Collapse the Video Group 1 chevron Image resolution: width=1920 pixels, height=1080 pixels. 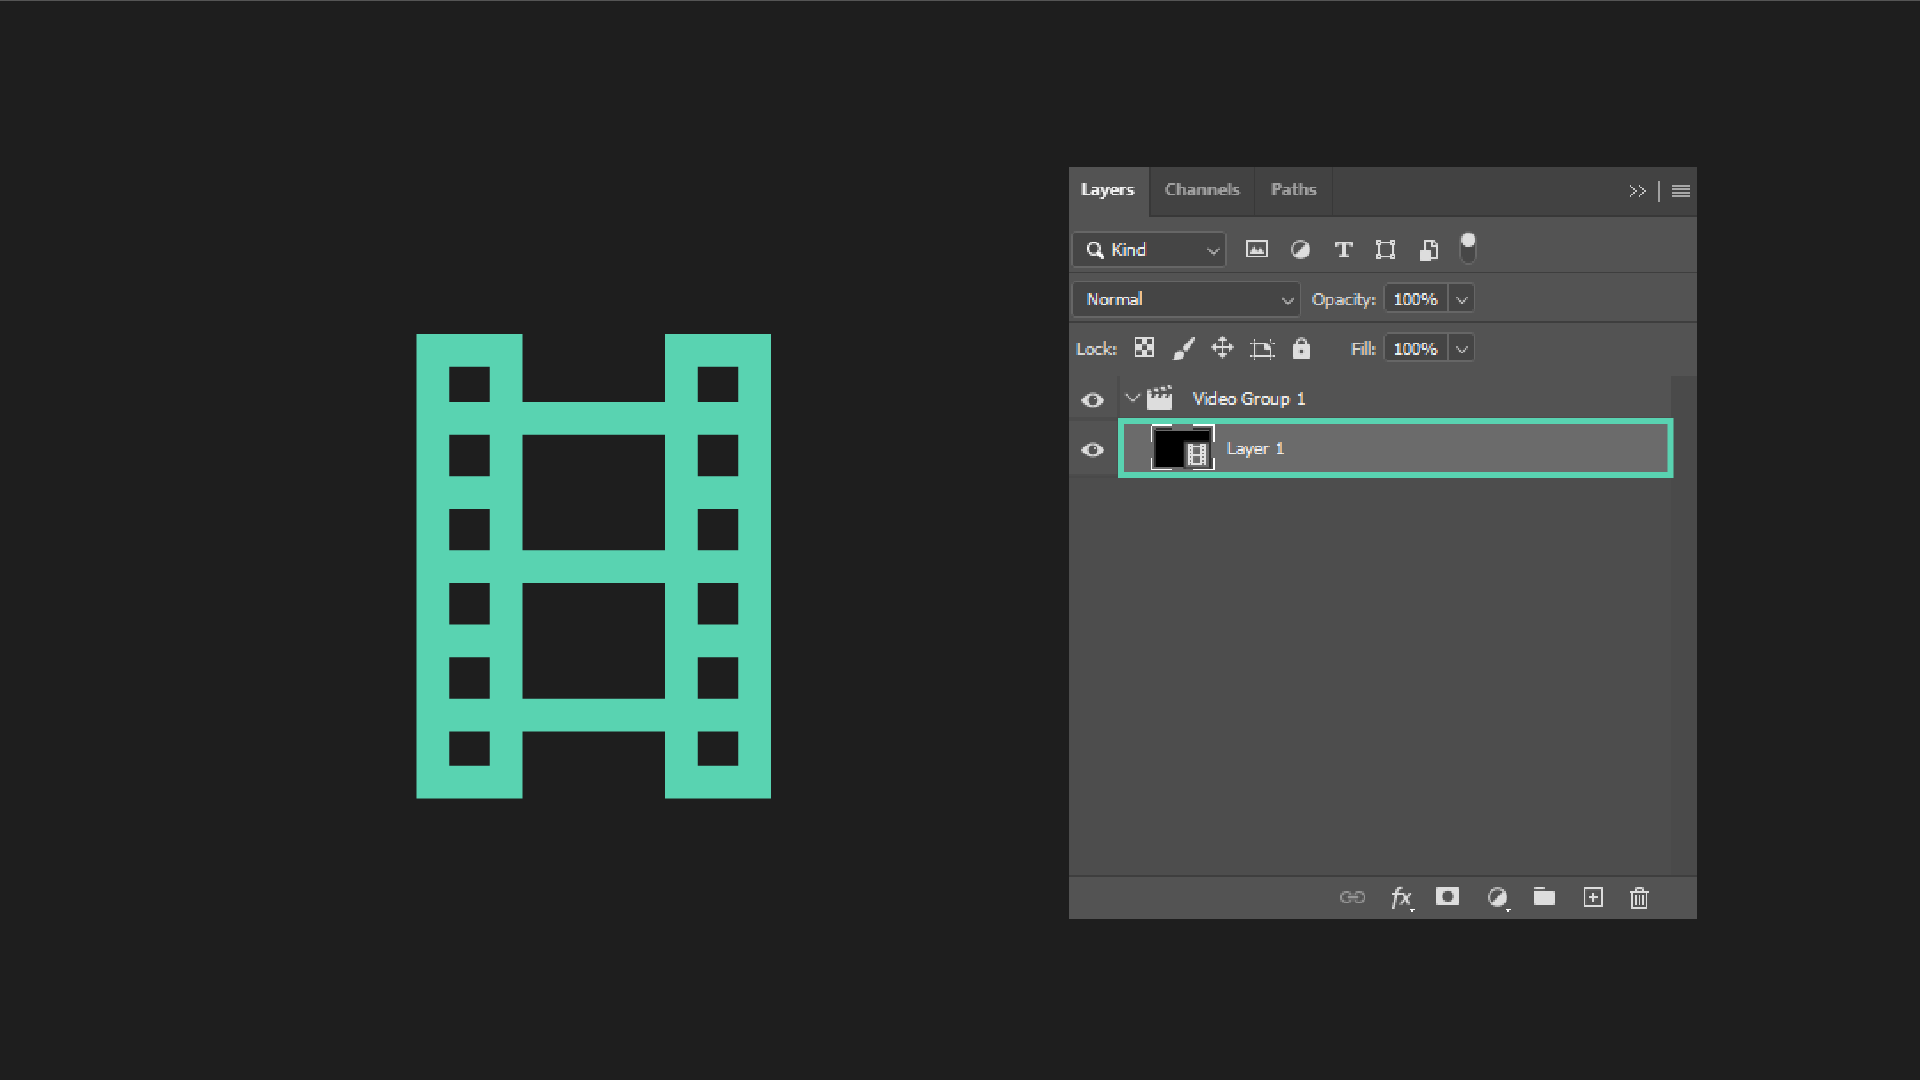pos(1132,398)
